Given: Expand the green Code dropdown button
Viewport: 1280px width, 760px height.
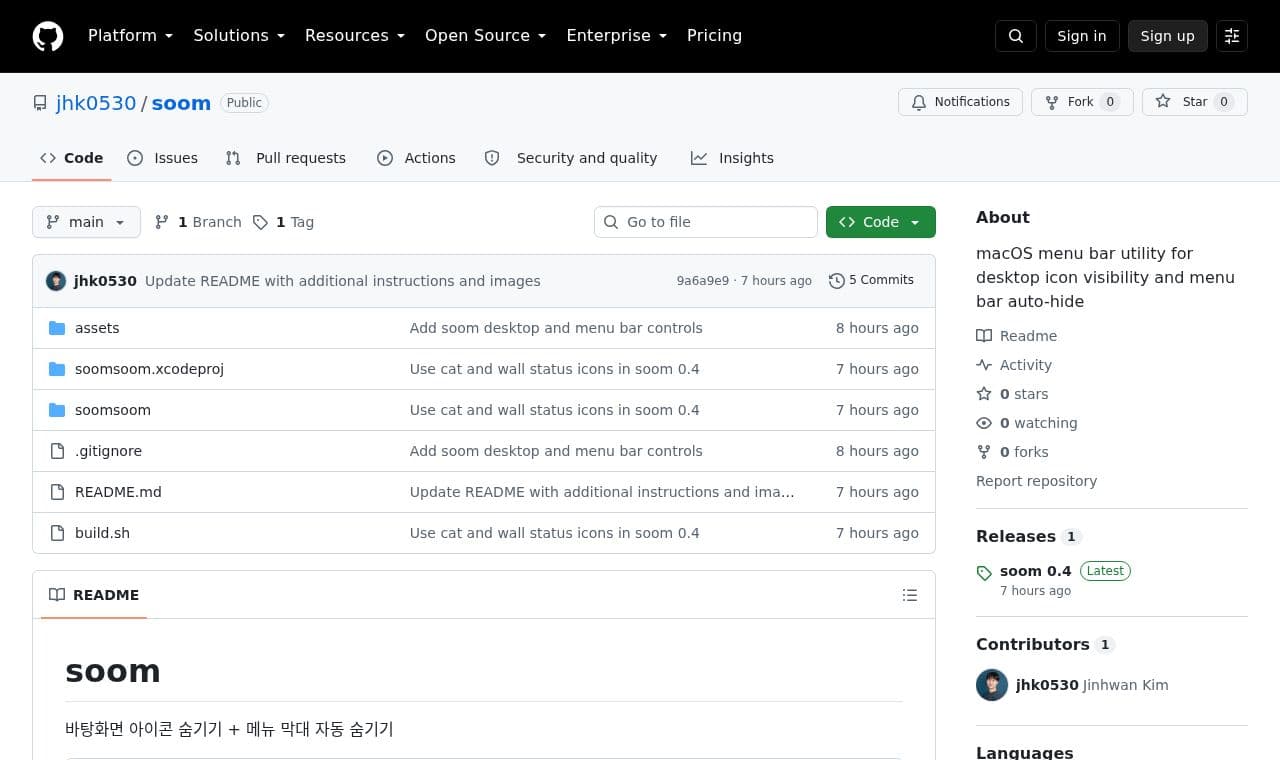Looking at the screenshot, I should 880,222.
